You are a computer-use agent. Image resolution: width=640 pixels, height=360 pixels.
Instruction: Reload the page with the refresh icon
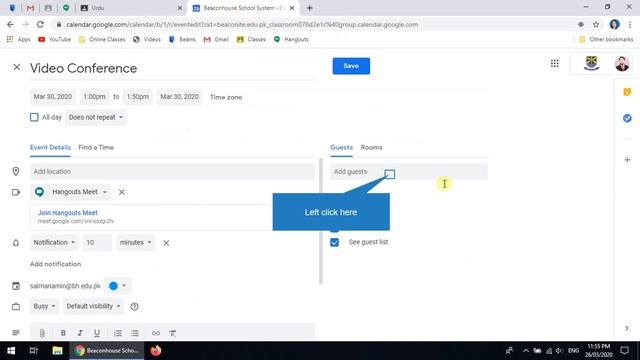point(40,24)
